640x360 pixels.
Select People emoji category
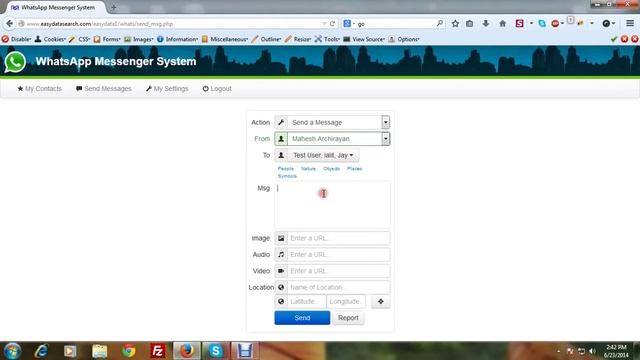point(286,169)
